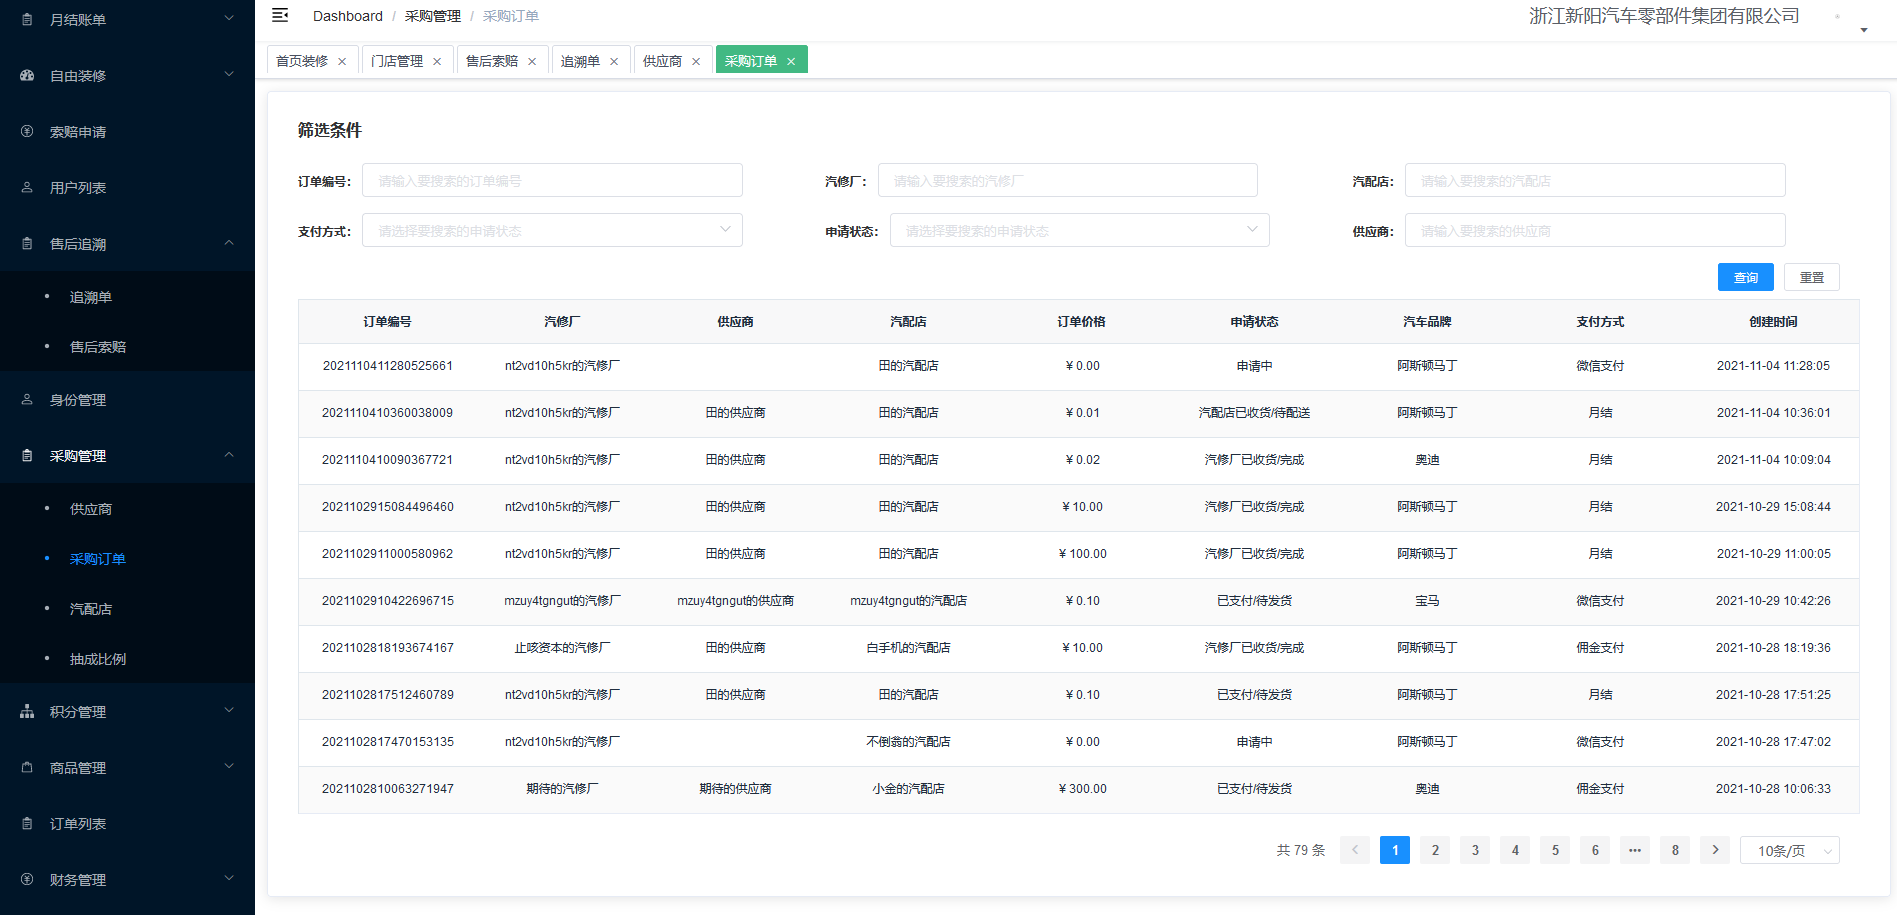This screenshot has height=915, width=1897.
Task: Go to the next page arrow
Action: pyautogui.click(x=1715, y=850)
